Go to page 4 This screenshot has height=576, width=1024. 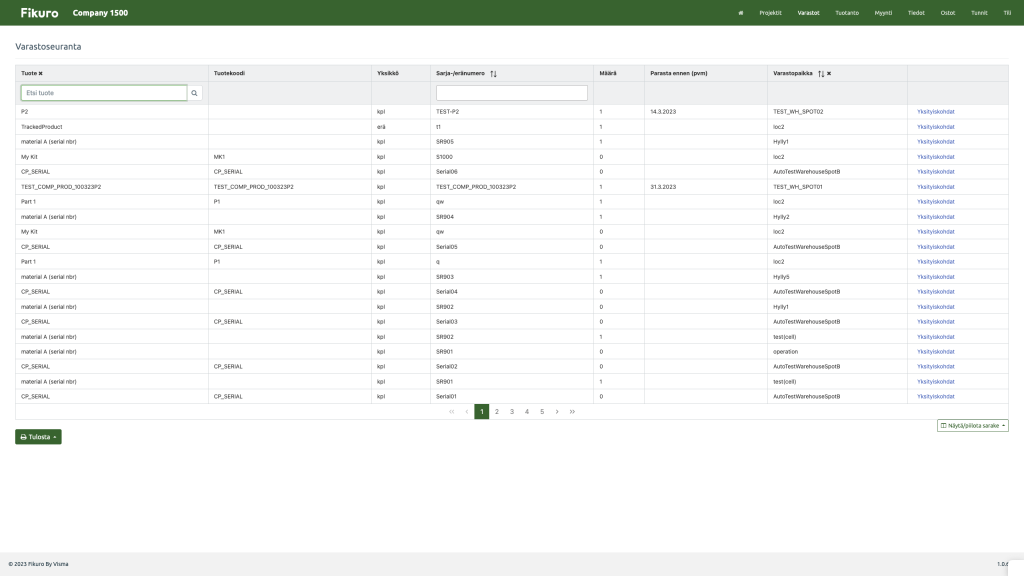point(527,412)
